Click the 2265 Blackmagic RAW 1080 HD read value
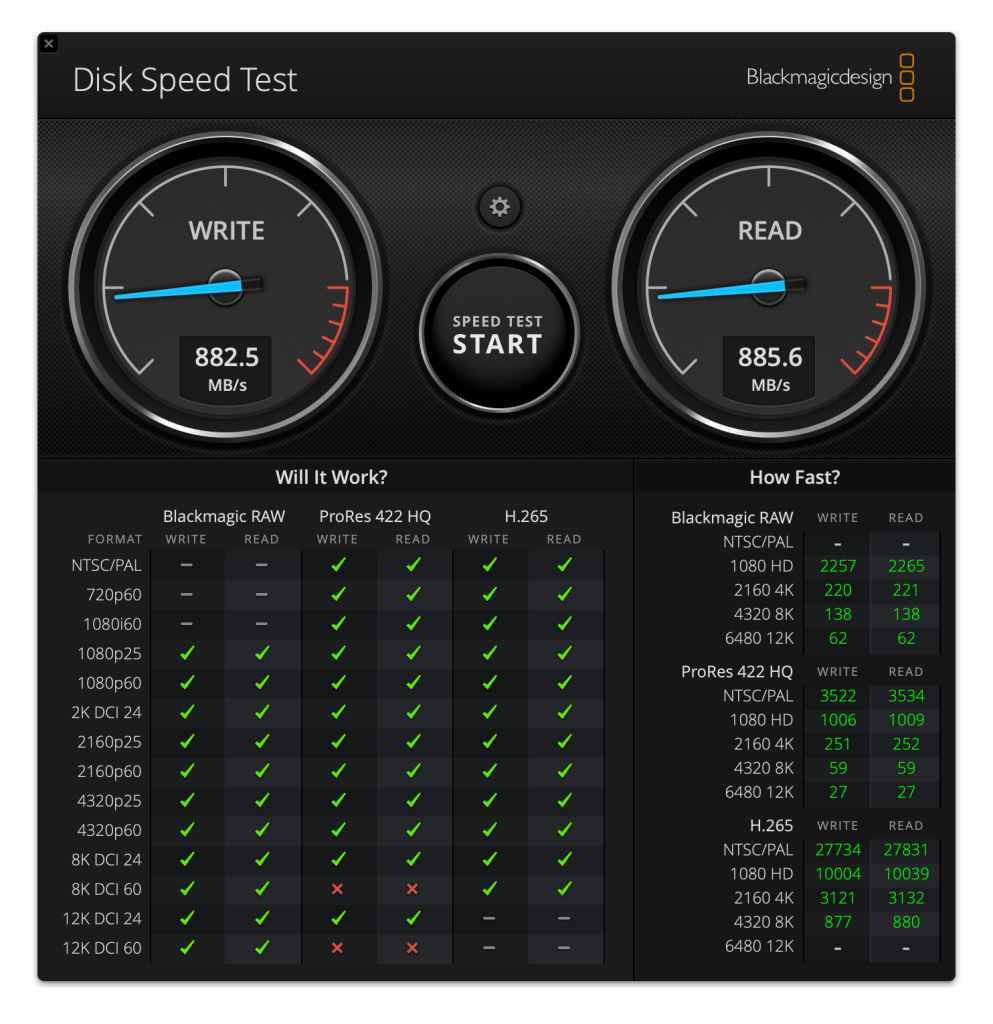Viewport: 993px width, 1024px height. tap(906, 566)
